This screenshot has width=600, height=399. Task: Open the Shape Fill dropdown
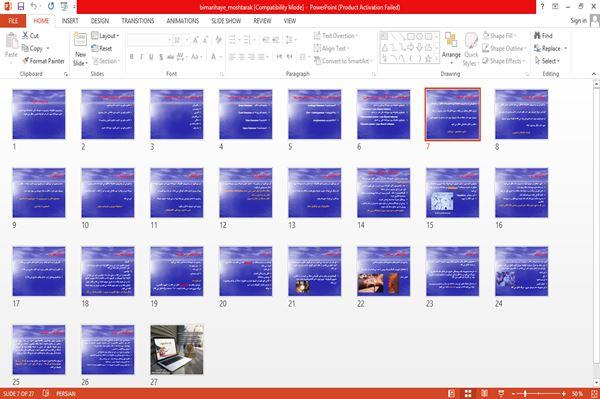coord(499,36)
